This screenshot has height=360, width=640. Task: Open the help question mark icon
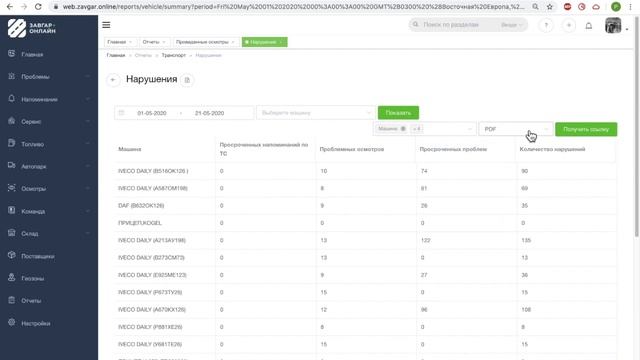[x=546, y=25]
